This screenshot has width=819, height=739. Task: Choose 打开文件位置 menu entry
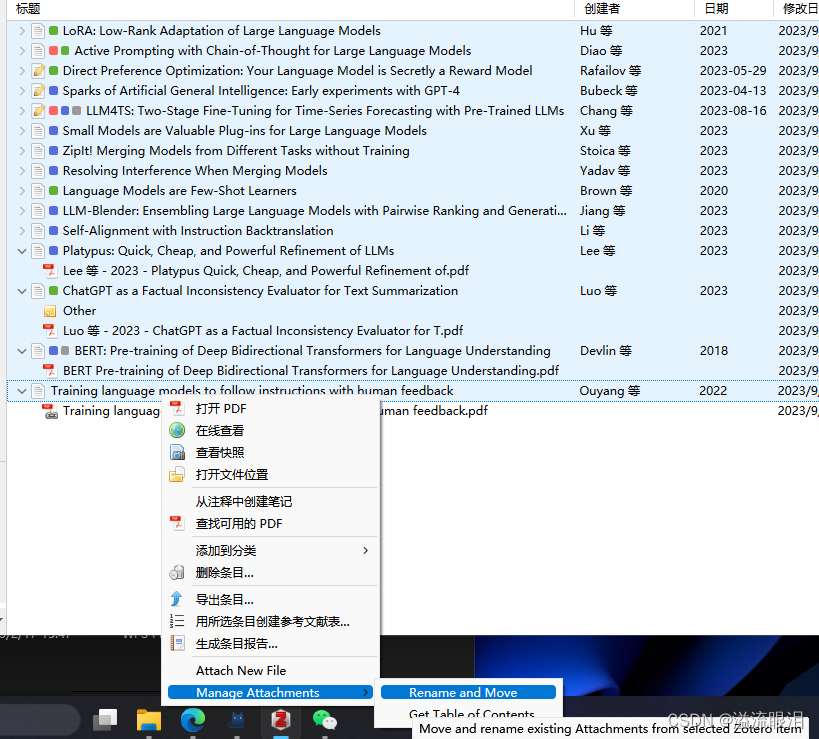point(273,474)
